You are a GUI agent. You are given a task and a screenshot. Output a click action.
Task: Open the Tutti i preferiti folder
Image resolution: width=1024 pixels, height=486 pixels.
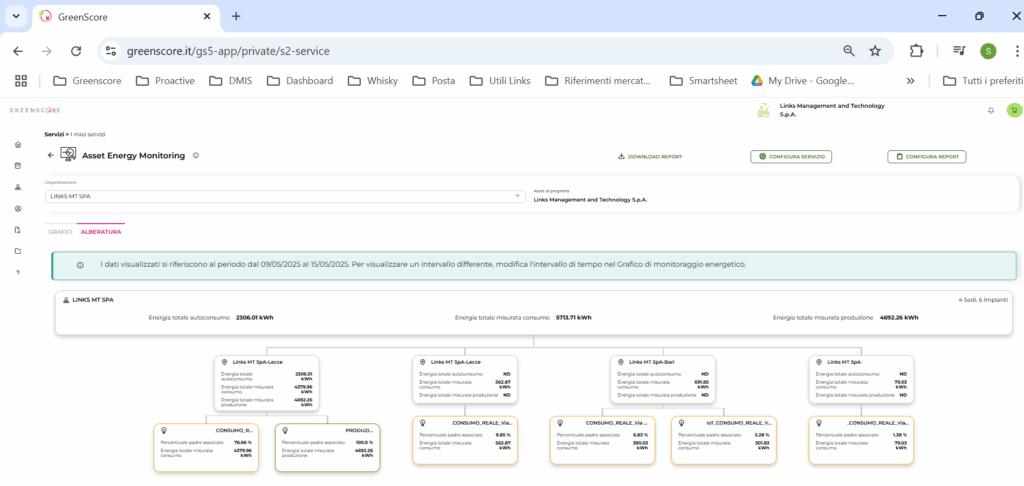click(x=982, y=81)
